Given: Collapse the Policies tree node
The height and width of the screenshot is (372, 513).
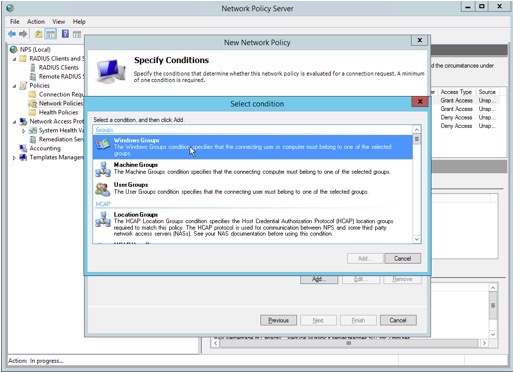Looking at the screenshot, I should (x=14, y=86).
